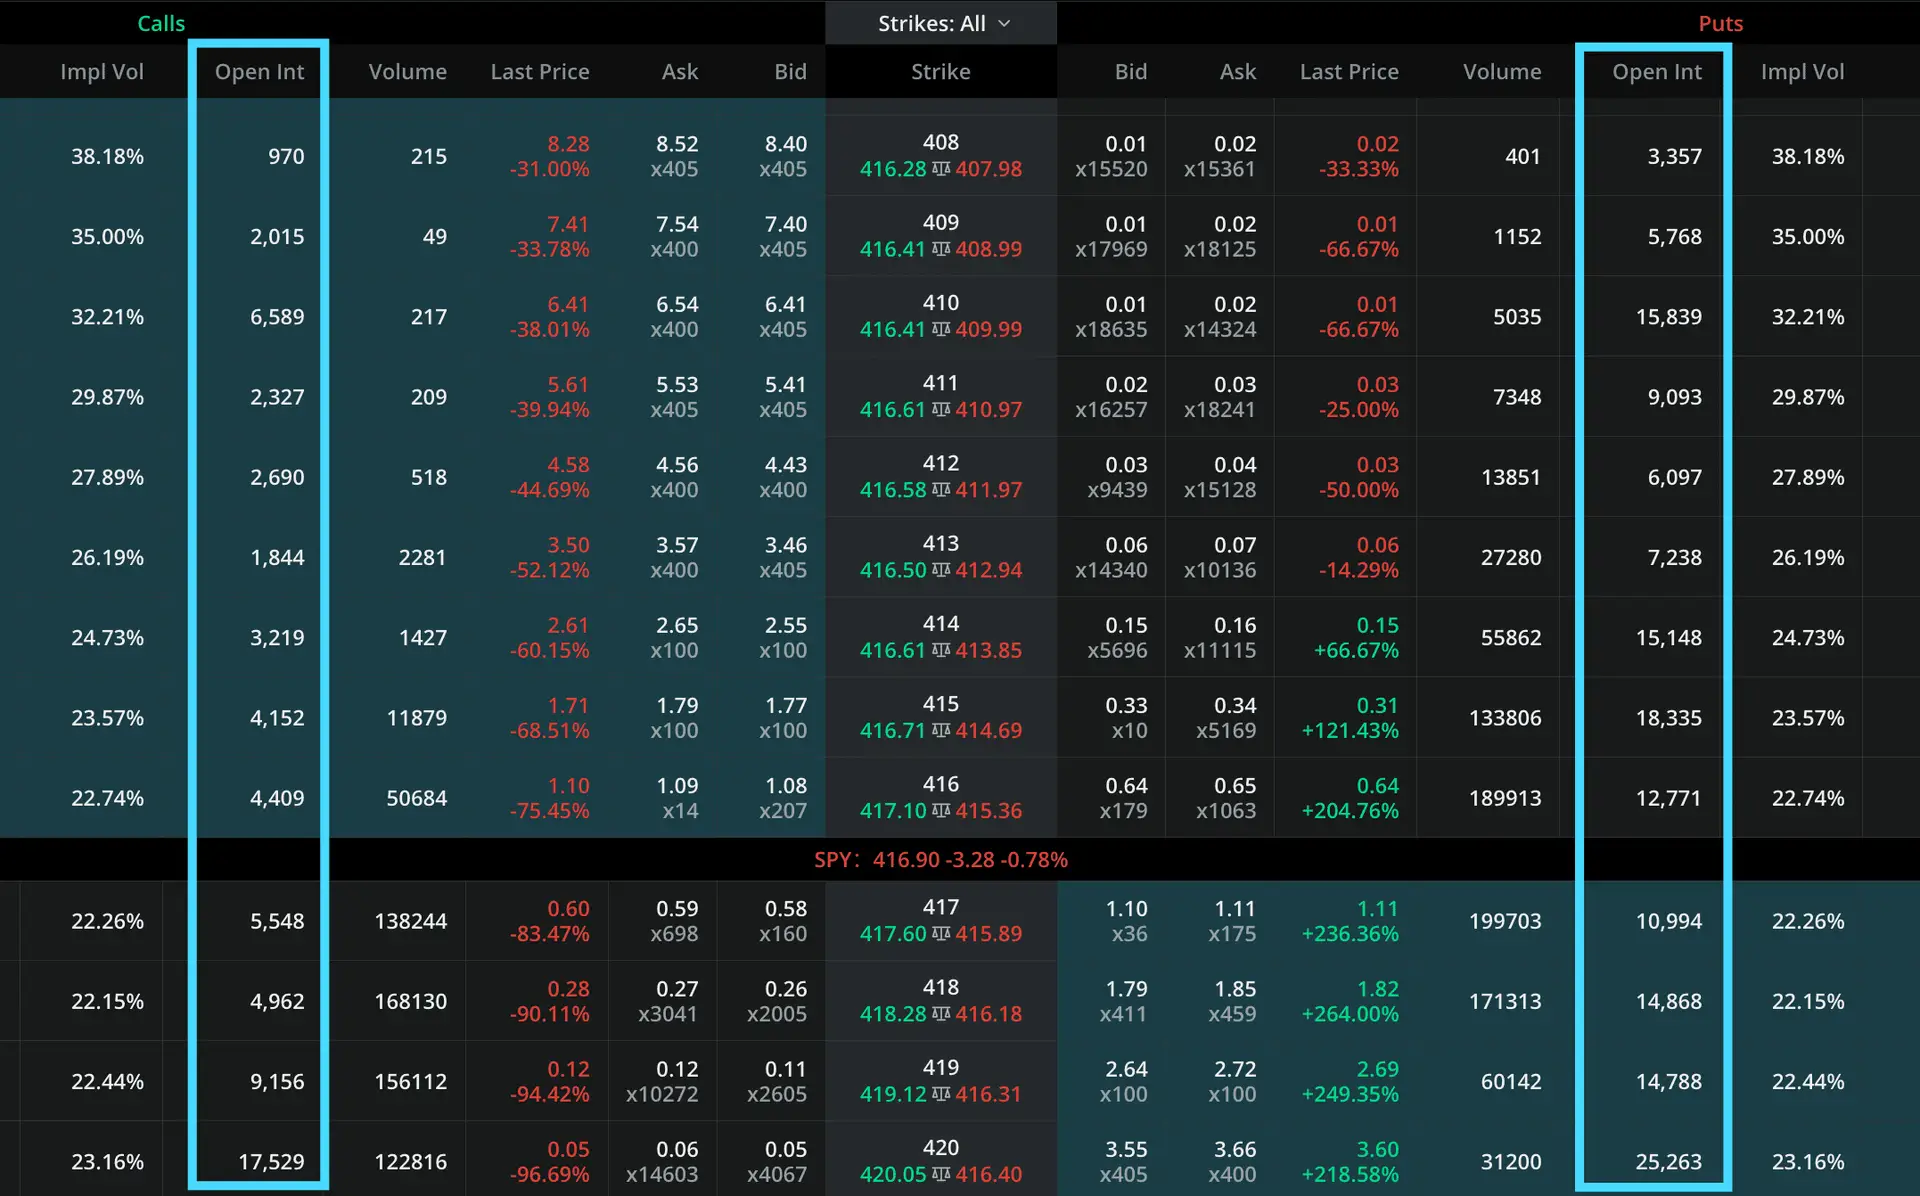Viewport: 1920px width, 1196px height.
Task: Click call bid 0.58 x160 at strike 417
Action: tap(781, 921)
